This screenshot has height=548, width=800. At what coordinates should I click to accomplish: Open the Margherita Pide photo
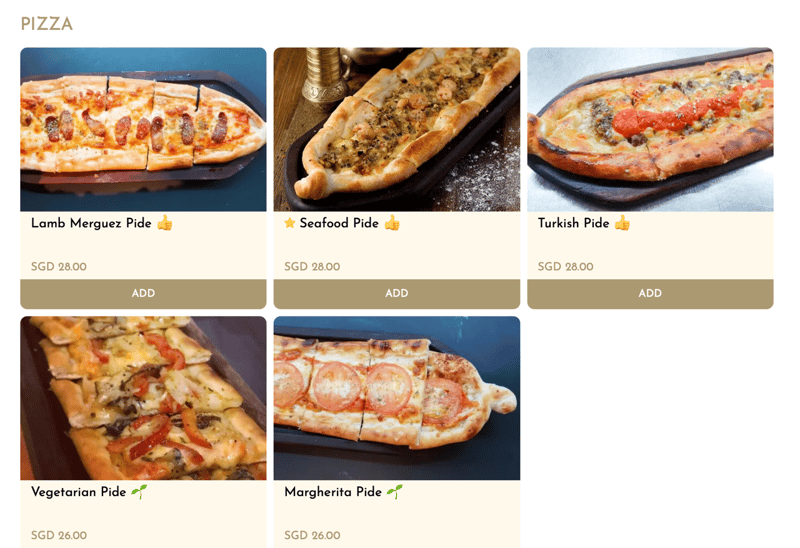tap(397, 398)
